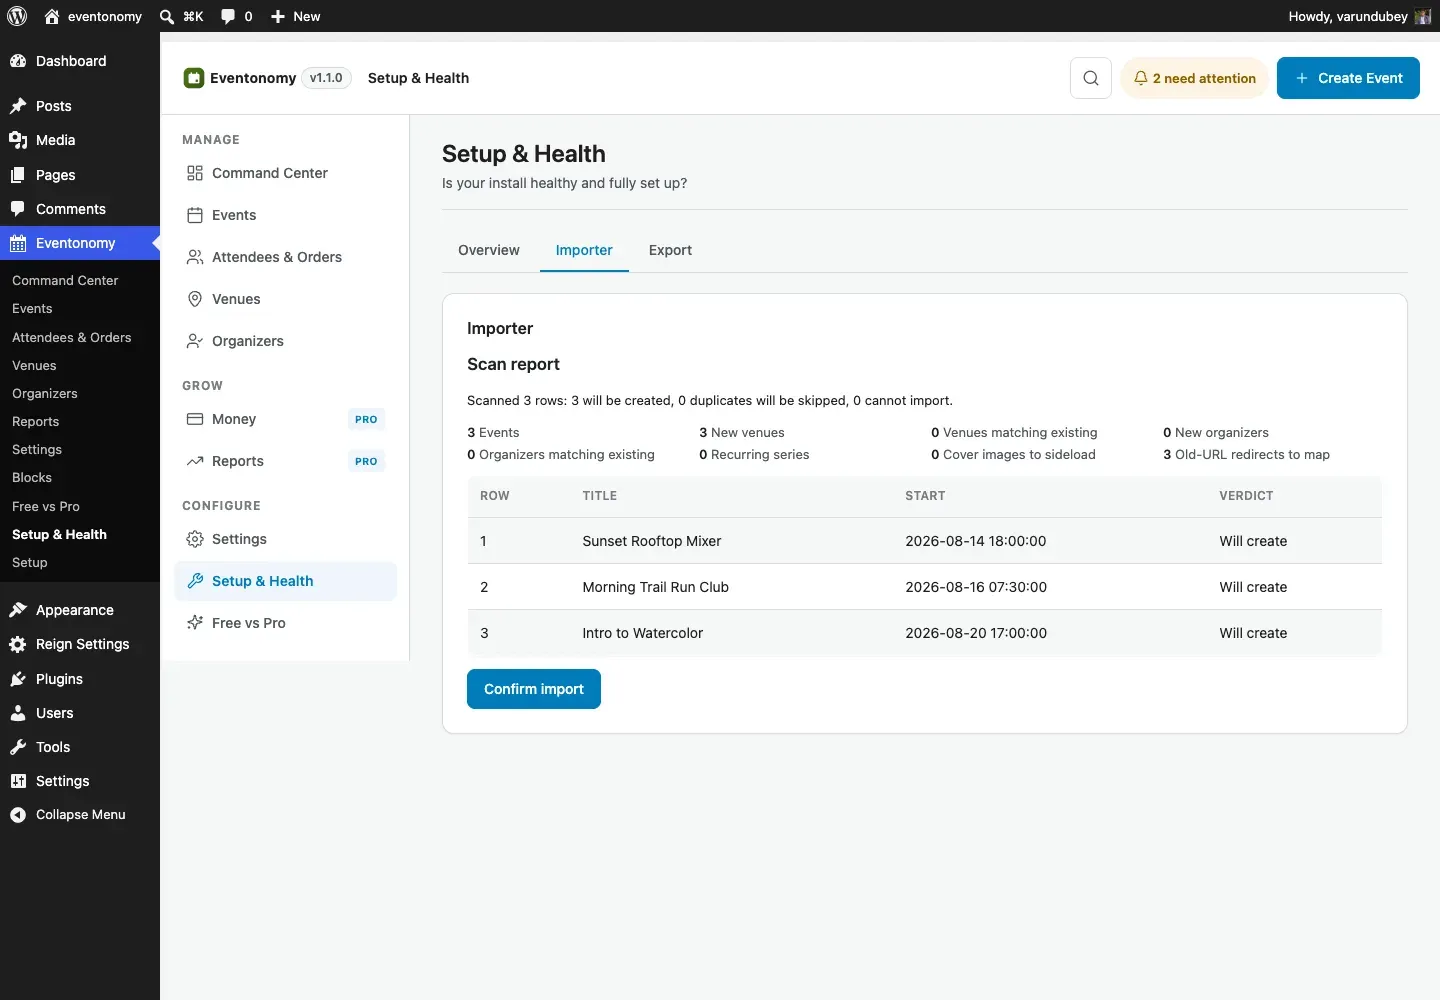Image resolution: width=1440 pixels, height=1000 pixels.
Task: Open the Export tab
Action: (670, 250)
